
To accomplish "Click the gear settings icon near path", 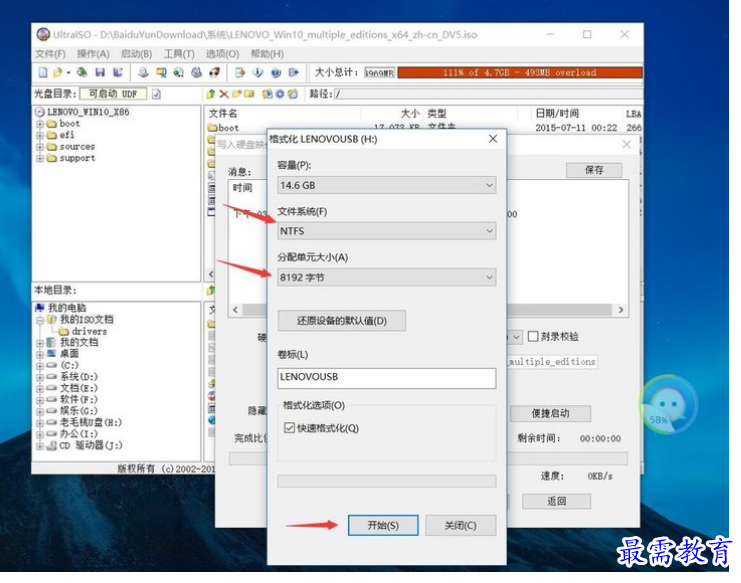I will click(280, 94).
